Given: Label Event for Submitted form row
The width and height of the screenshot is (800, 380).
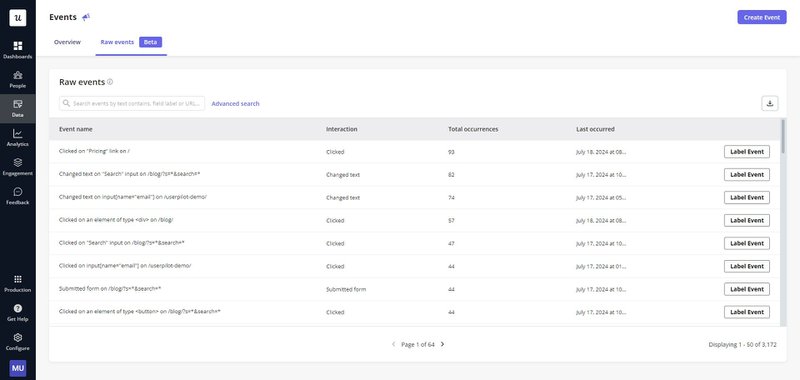Looking at the screenshot, I should [x=747, y=289].
